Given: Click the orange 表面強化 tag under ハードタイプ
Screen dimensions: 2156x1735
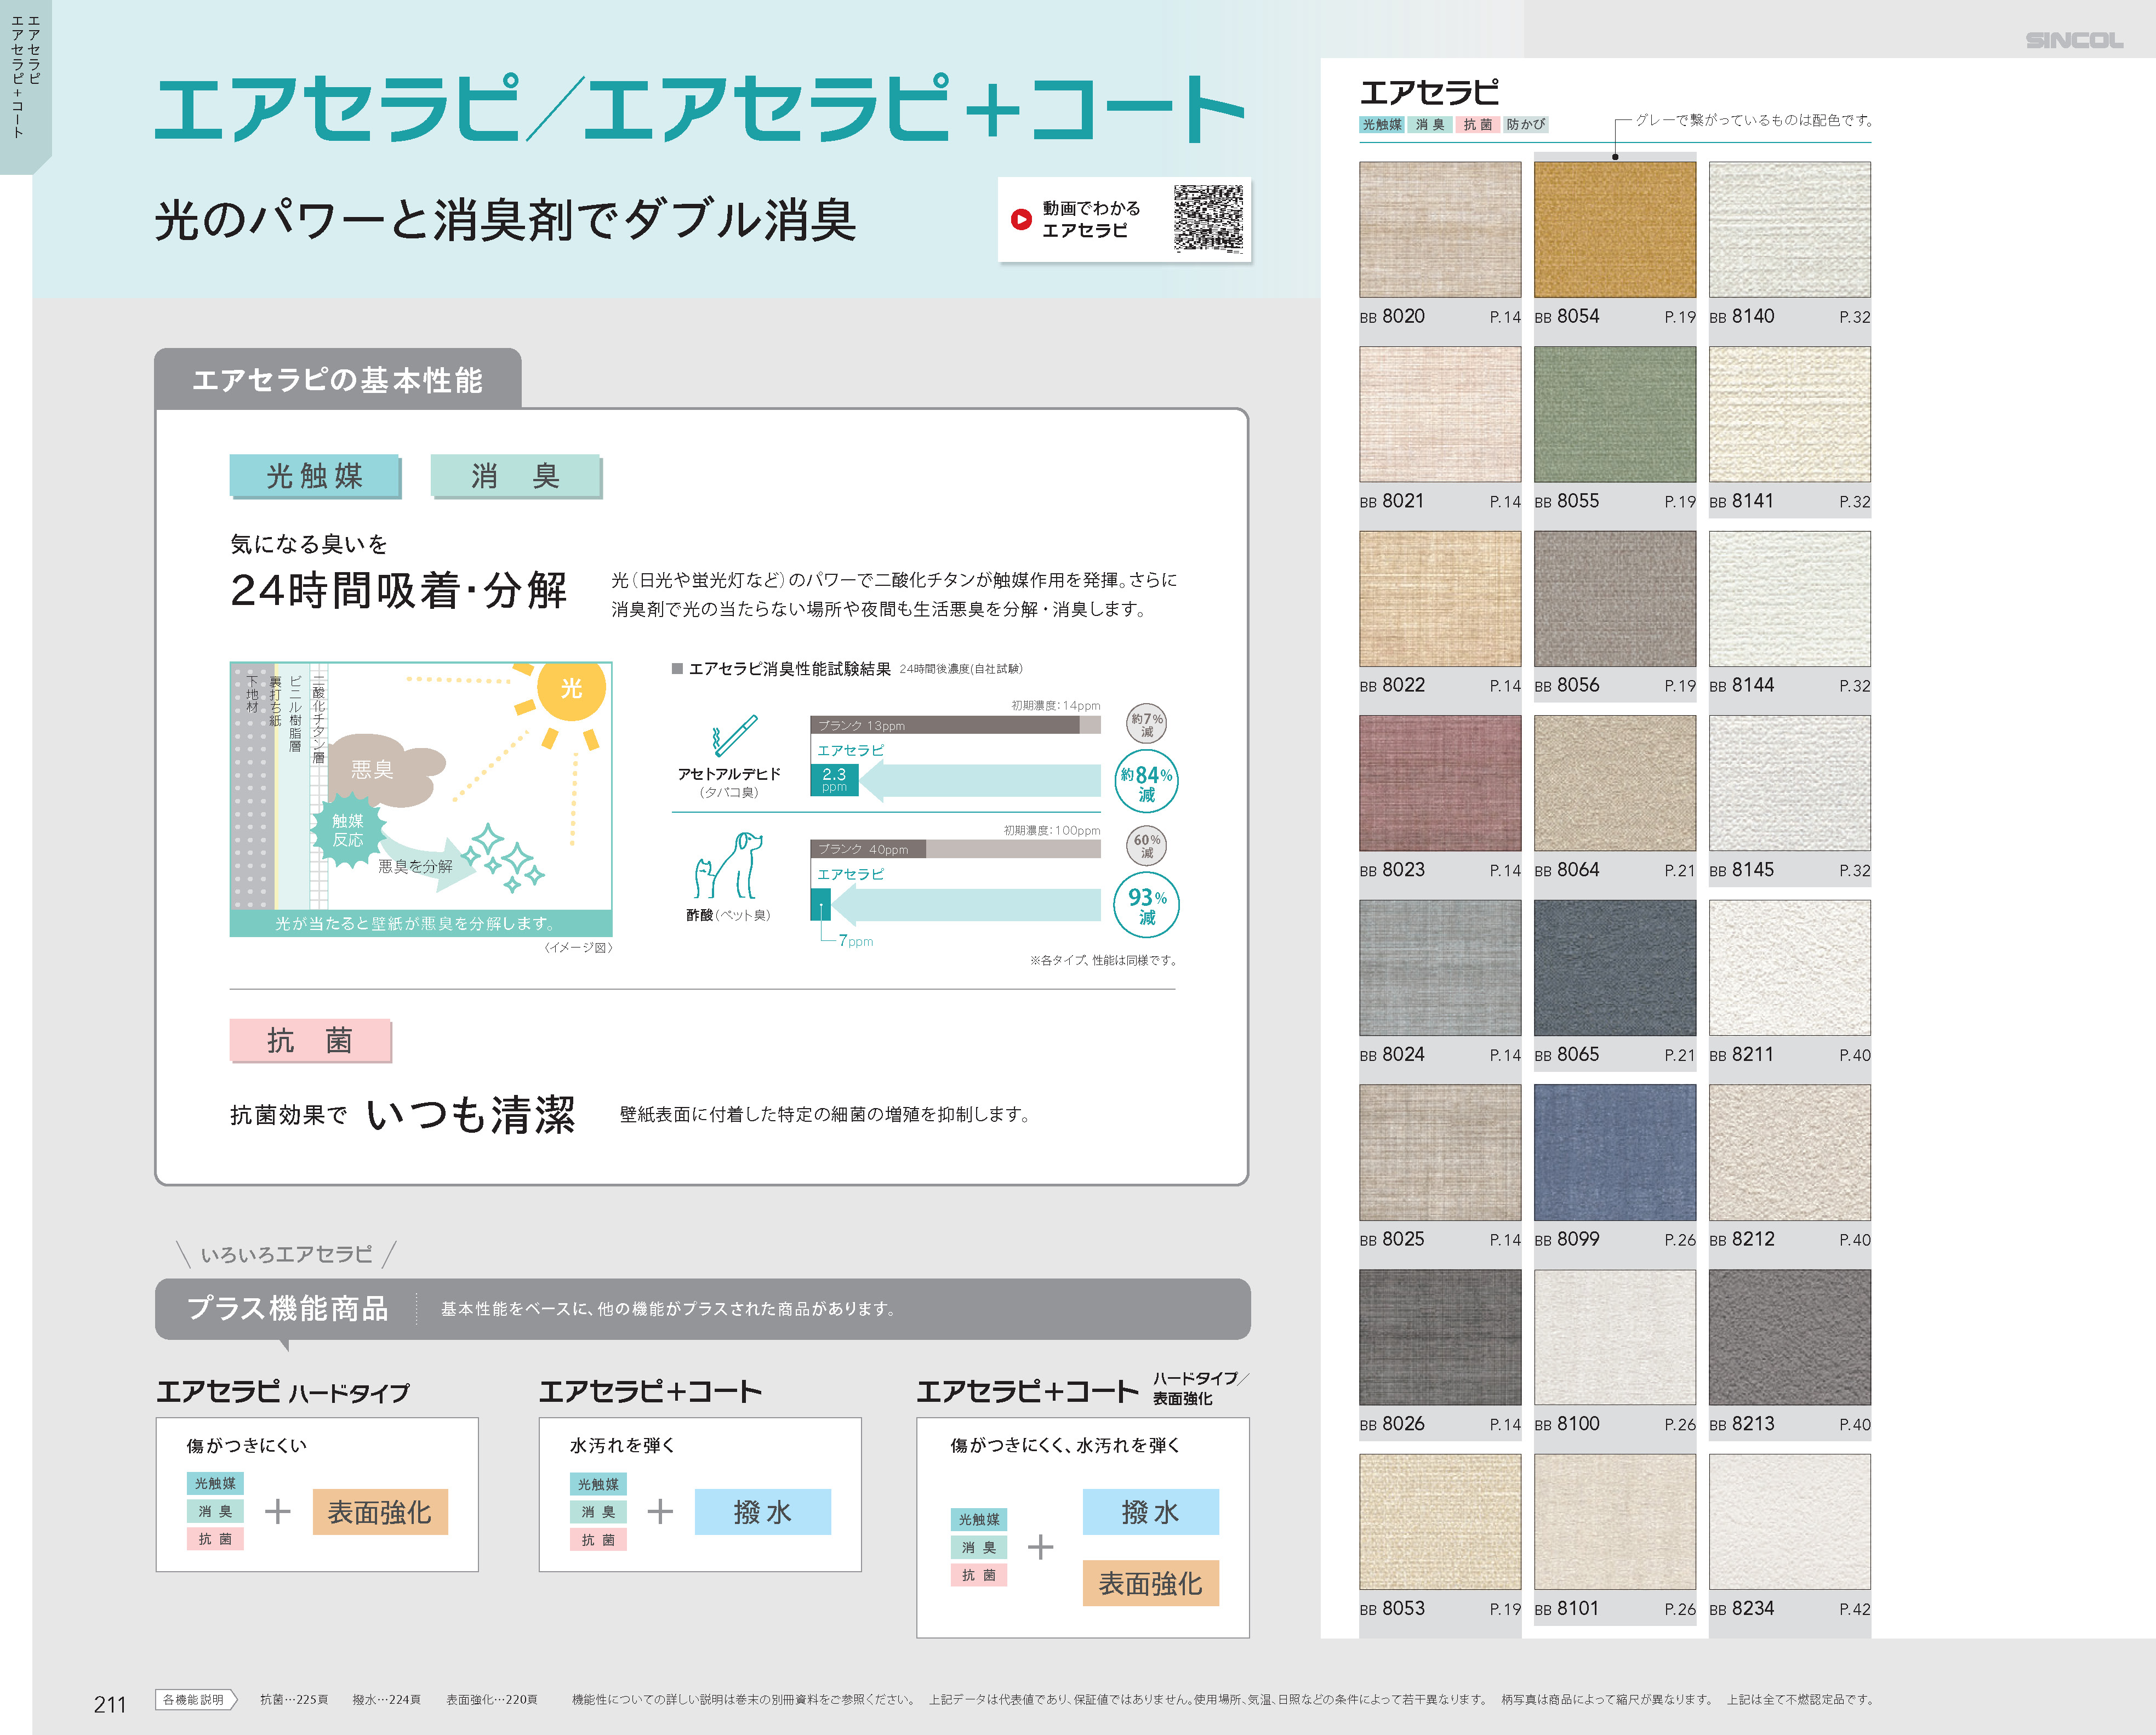Looking at the screenshot, I should coord(380,1512).
